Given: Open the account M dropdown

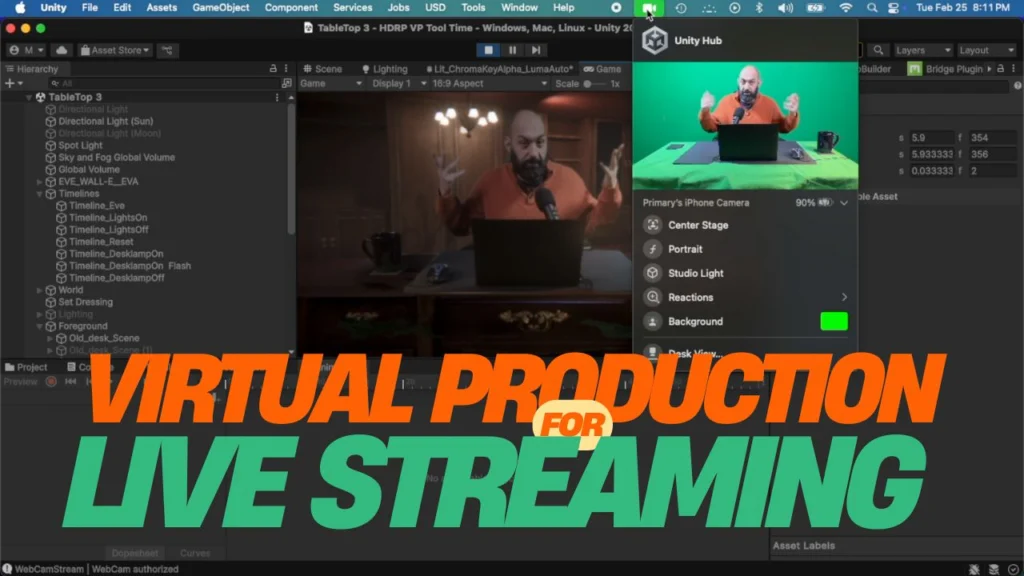Looking at the screenshot, I should coord(26,50).
